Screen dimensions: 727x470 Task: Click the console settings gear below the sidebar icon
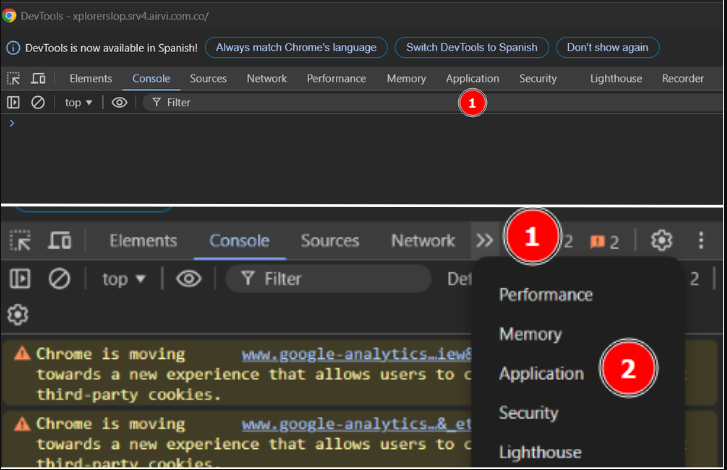click(x=17, y=315)
